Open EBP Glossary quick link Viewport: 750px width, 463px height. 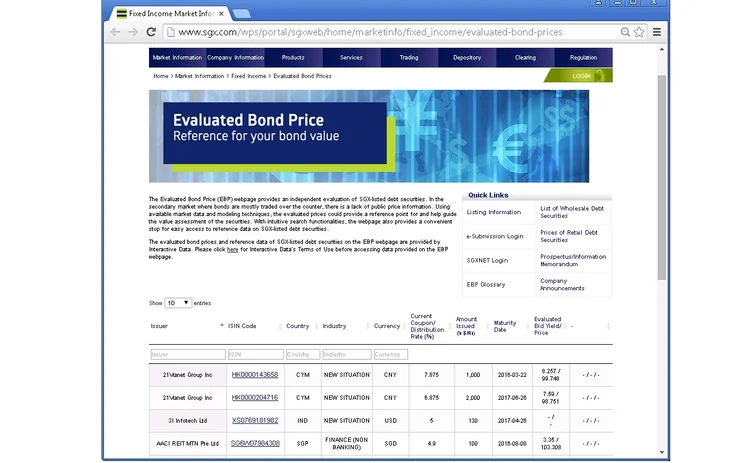click(x=486, y=285)
